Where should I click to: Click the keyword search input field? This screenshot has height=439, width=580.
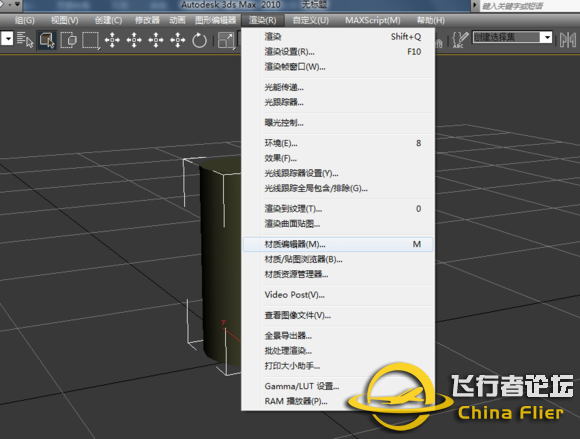(x=530, y=6)
